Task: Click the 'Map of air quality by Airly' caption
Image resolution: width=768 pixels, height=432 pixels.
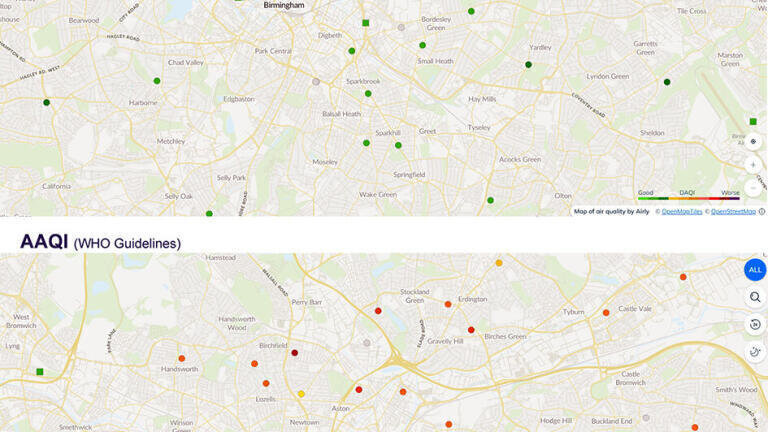Action: click(x=611, y=212)
